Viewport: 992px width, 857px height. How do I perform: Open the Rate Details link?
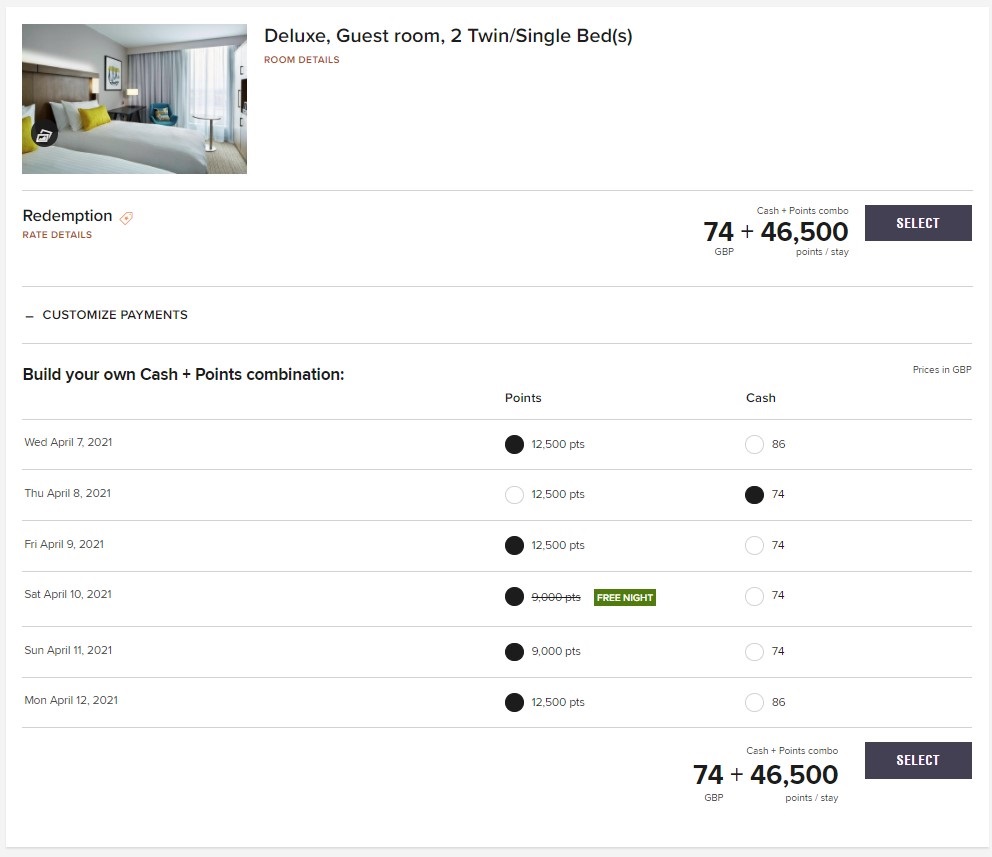tap(57, 235)
